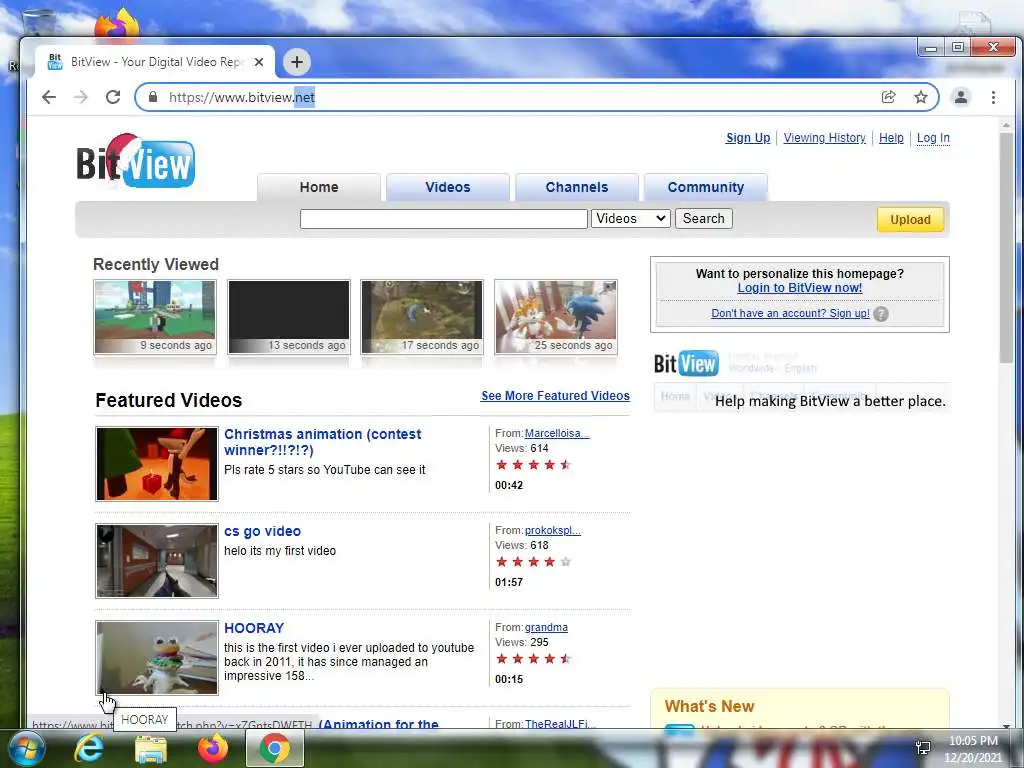Click the lock icon in the address bar

coord(153,97)
